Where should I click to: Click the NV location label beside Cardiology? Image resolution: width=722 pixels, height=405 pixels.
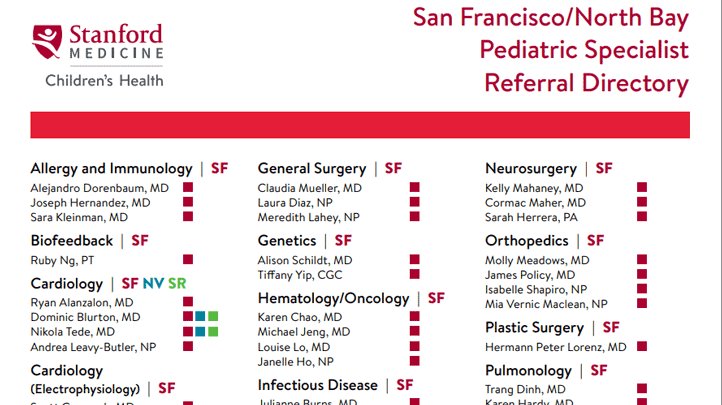click(153, 284)
